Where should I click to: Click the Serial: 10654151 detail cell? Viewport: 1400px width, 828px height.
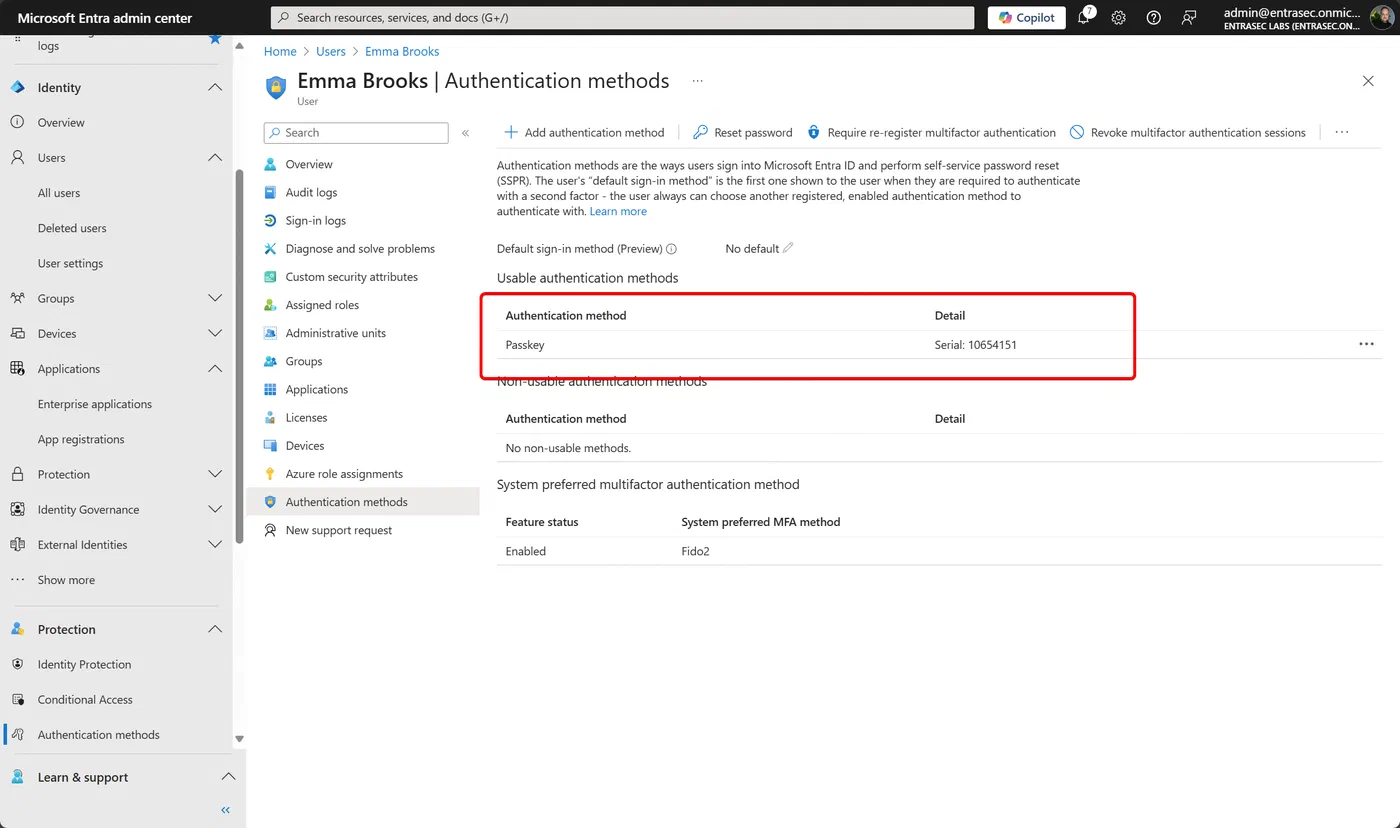976,344
